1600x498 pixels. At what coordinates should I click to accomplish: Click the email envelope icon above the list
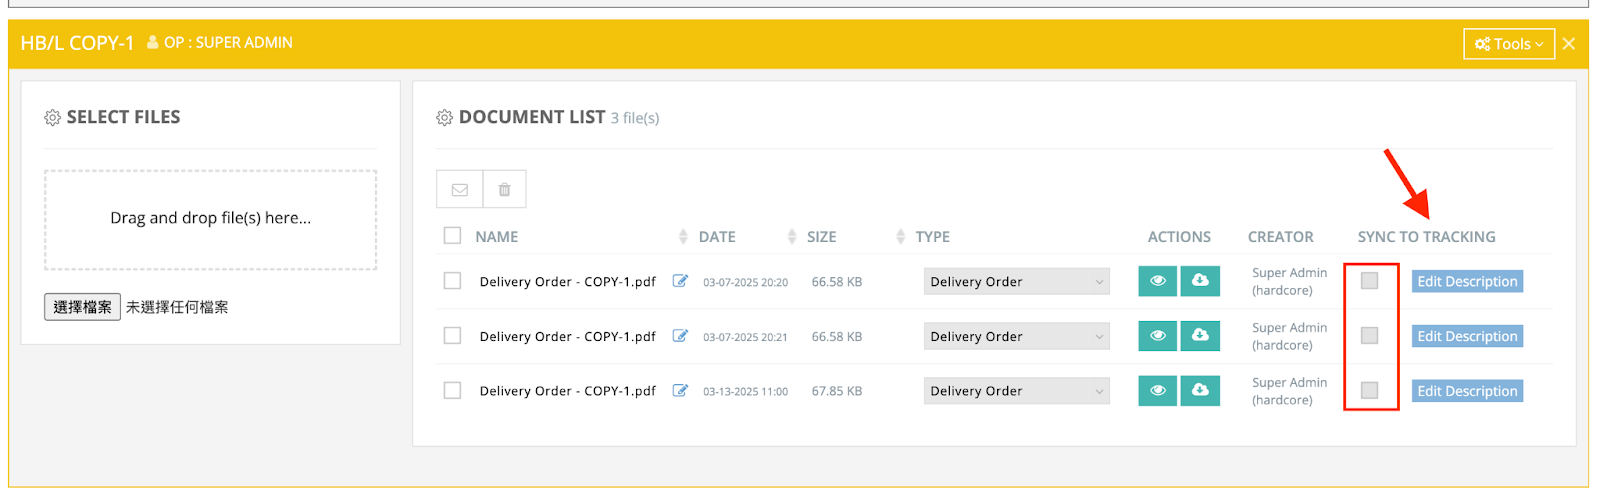pyautogui.click(x=460, y=189)
